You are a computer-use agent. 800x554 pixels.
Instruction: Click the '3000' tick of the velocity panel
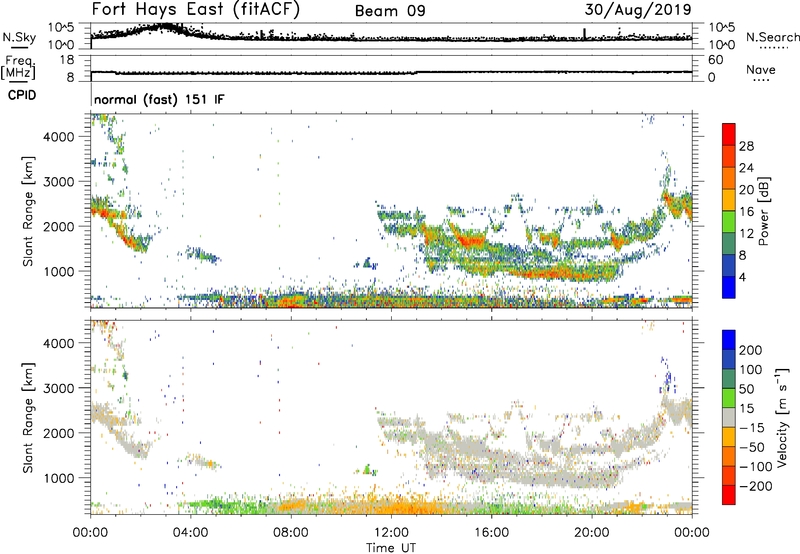pyautogui.click(x=58, y=388)
